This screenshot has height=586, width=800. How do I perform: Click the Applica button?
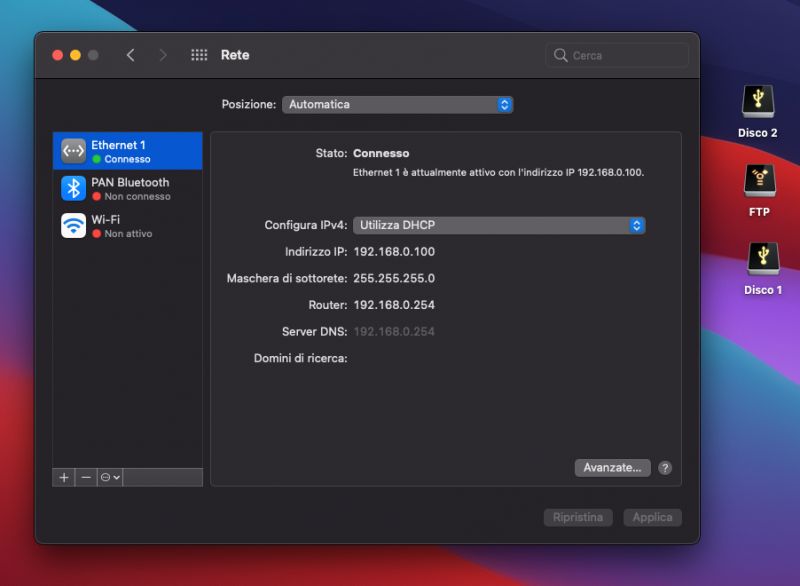click(653, 517)
